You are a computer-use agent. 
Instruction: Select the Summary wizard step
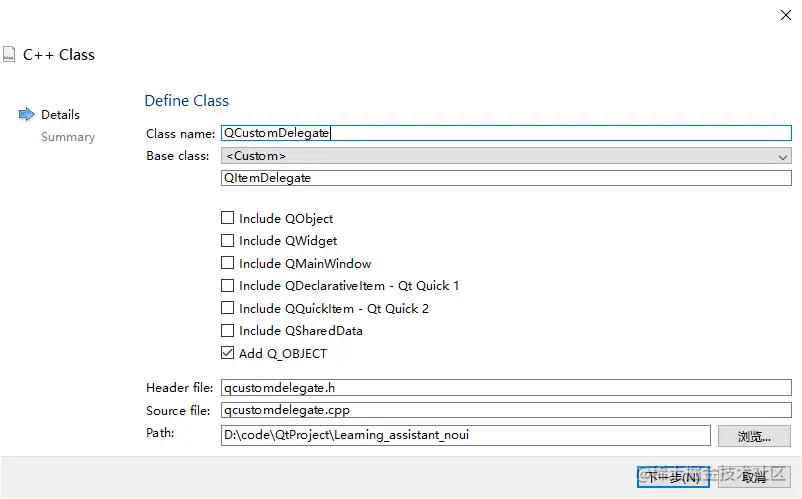68,137
